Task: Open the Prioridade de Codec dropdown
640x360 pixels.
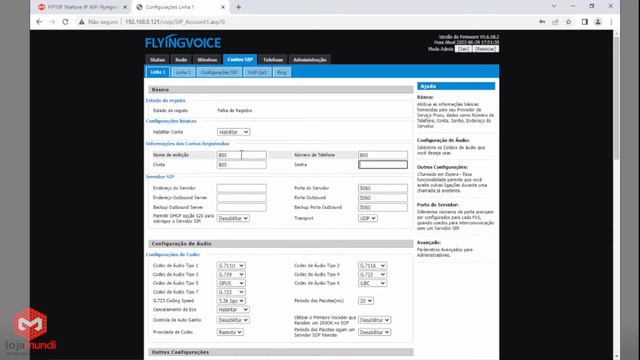Action: [x=230, y=332]
